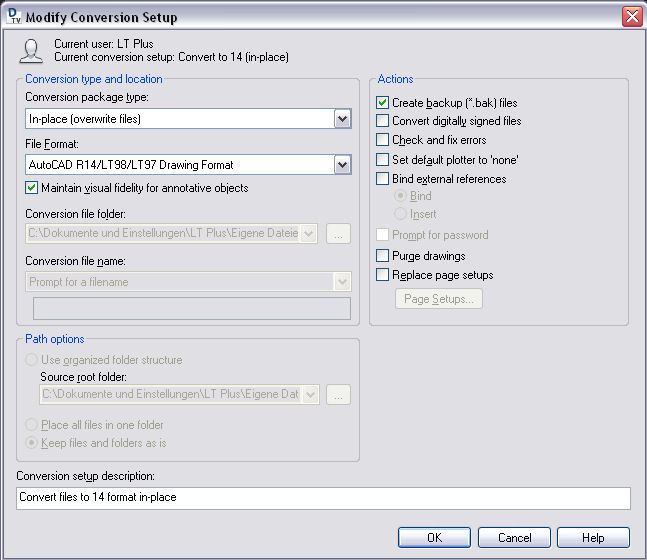Confirm the setup with the OK button
Screen dimensions: 647x560
tap(434, 538)
